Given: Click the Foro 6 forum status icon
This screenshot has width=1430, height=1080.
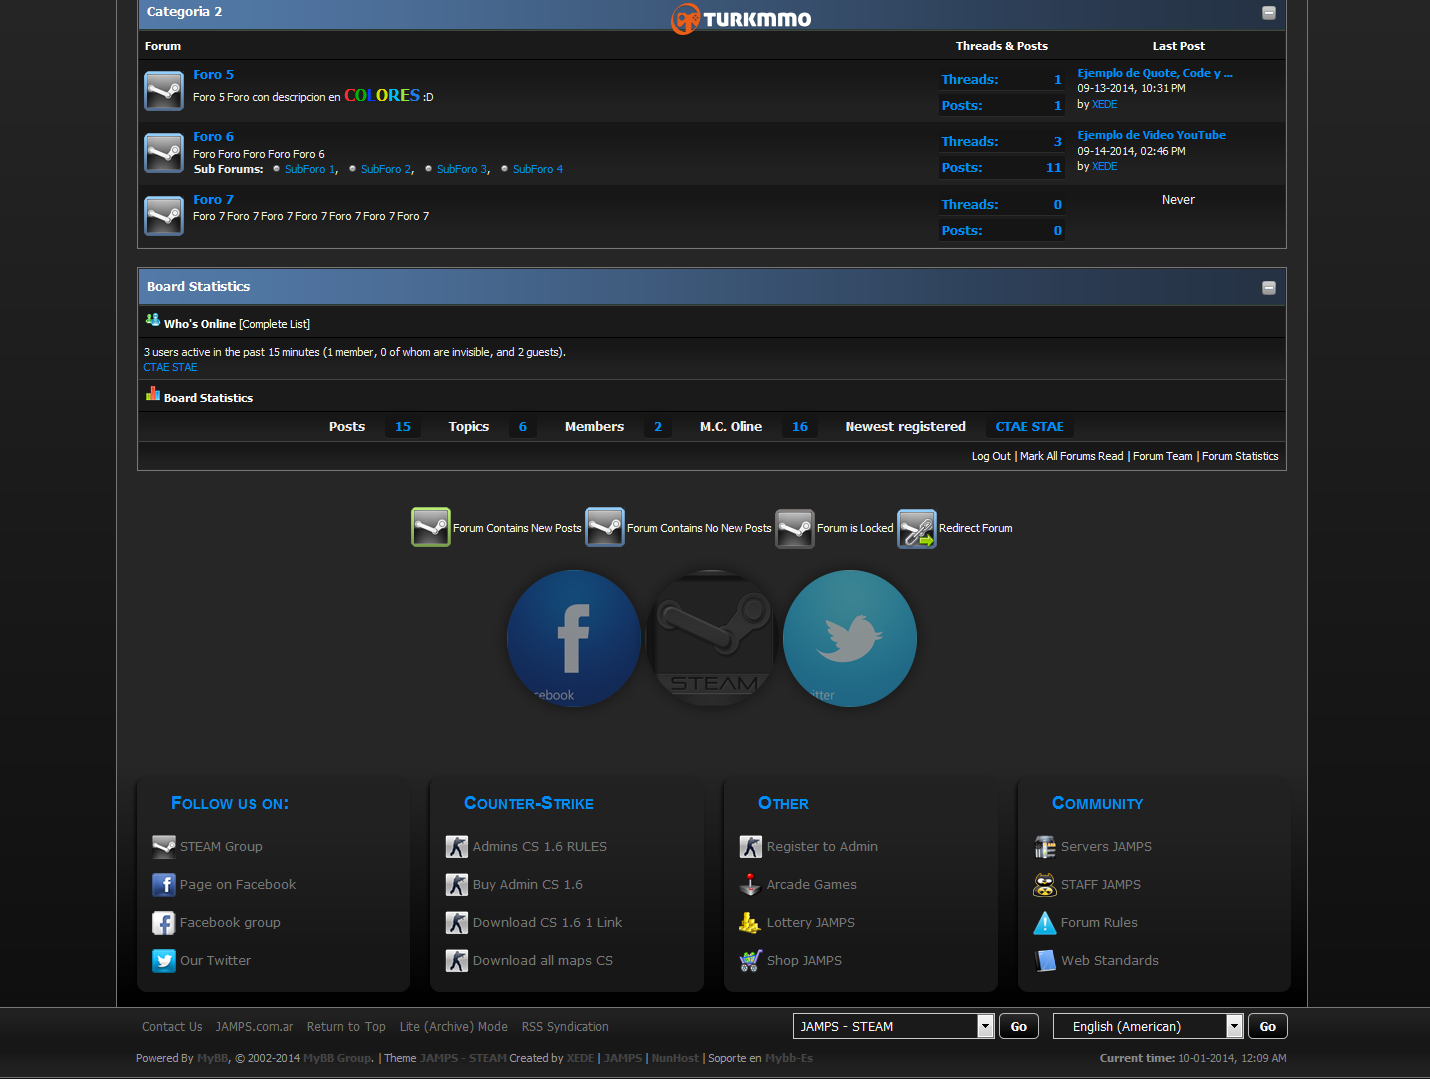Looking at the screenshot, I should 164,153.
